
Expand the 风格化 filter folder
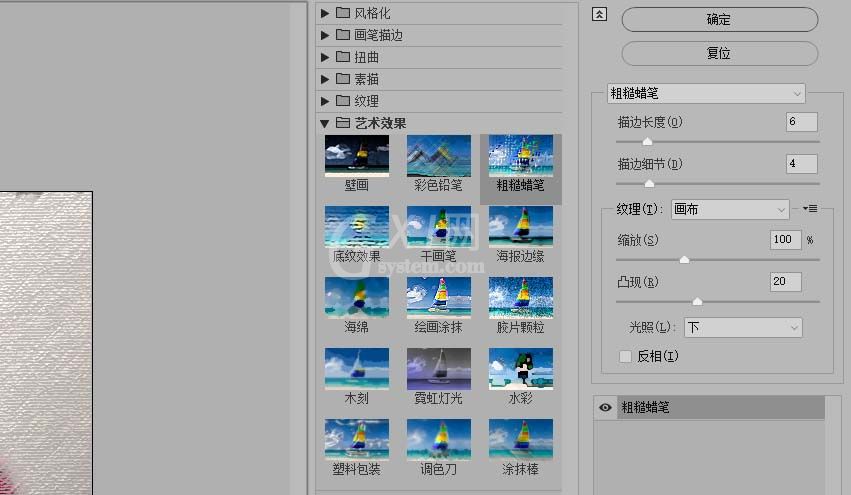coord(325,13)
